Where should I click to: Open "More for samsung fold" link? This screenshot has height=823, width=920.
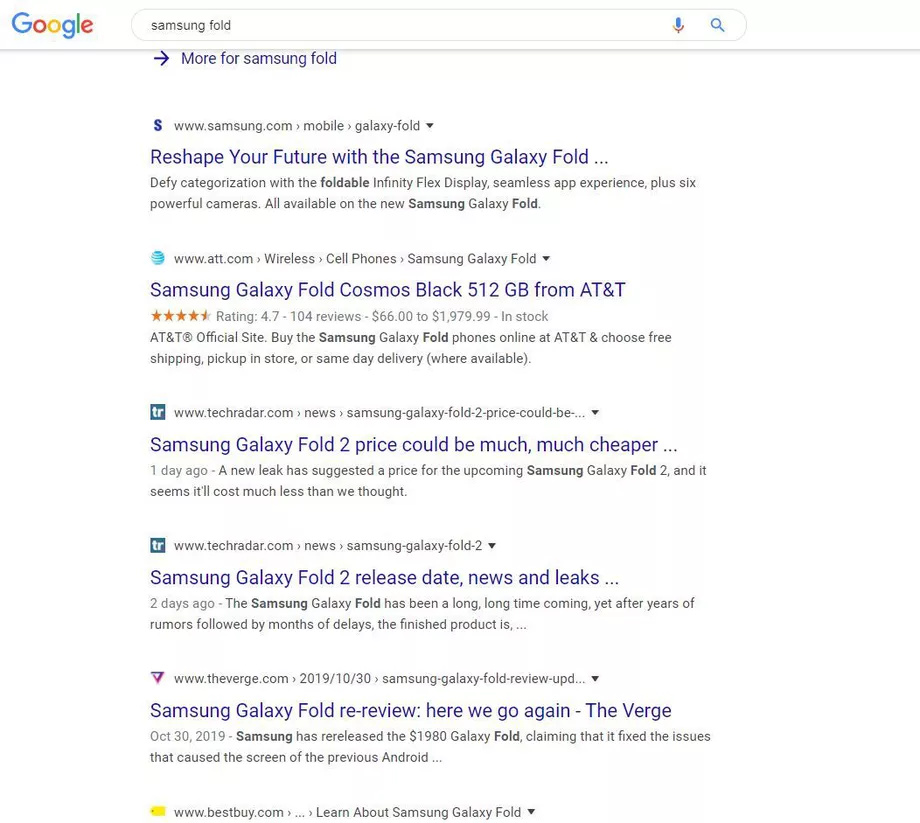258,59
